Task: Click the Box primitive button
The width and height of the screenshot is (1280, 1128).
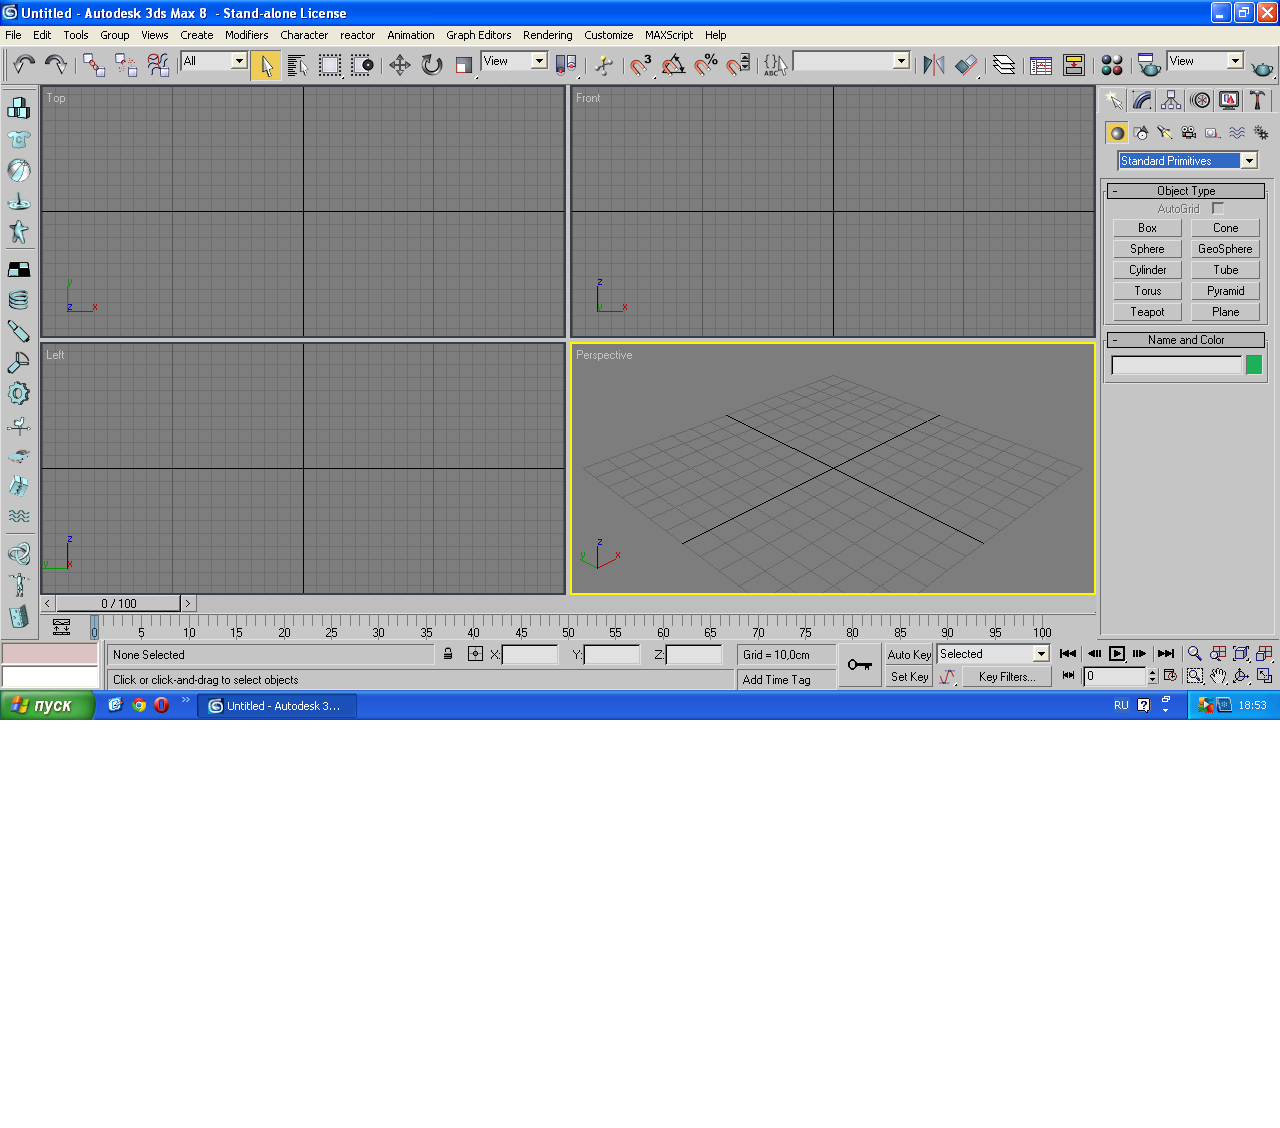Action: click(1147, 228)
